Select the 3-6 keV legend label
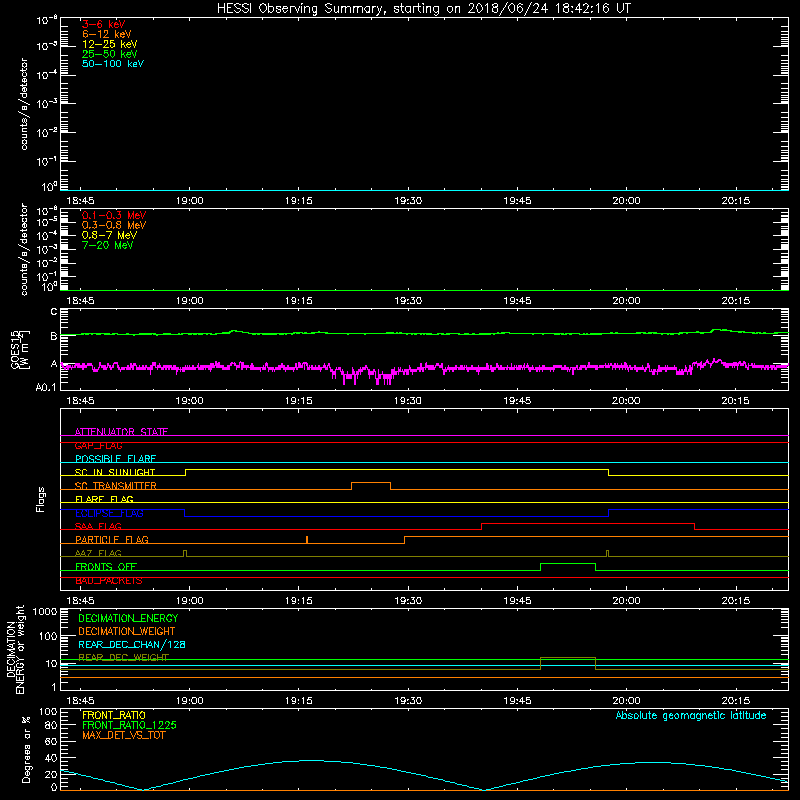The height and width of the screenshot is (800, 800). click(x=103, y=24)
